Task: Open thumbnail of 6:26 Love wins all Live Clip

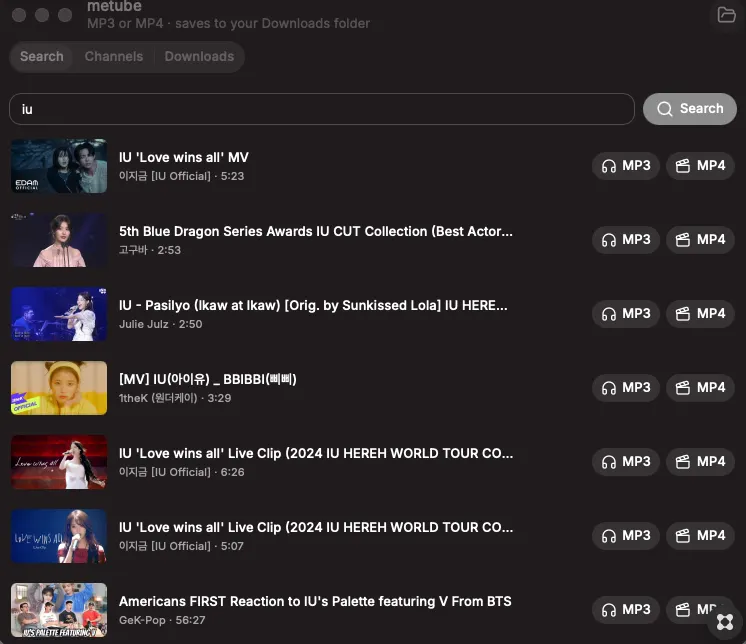Action: 59,462
